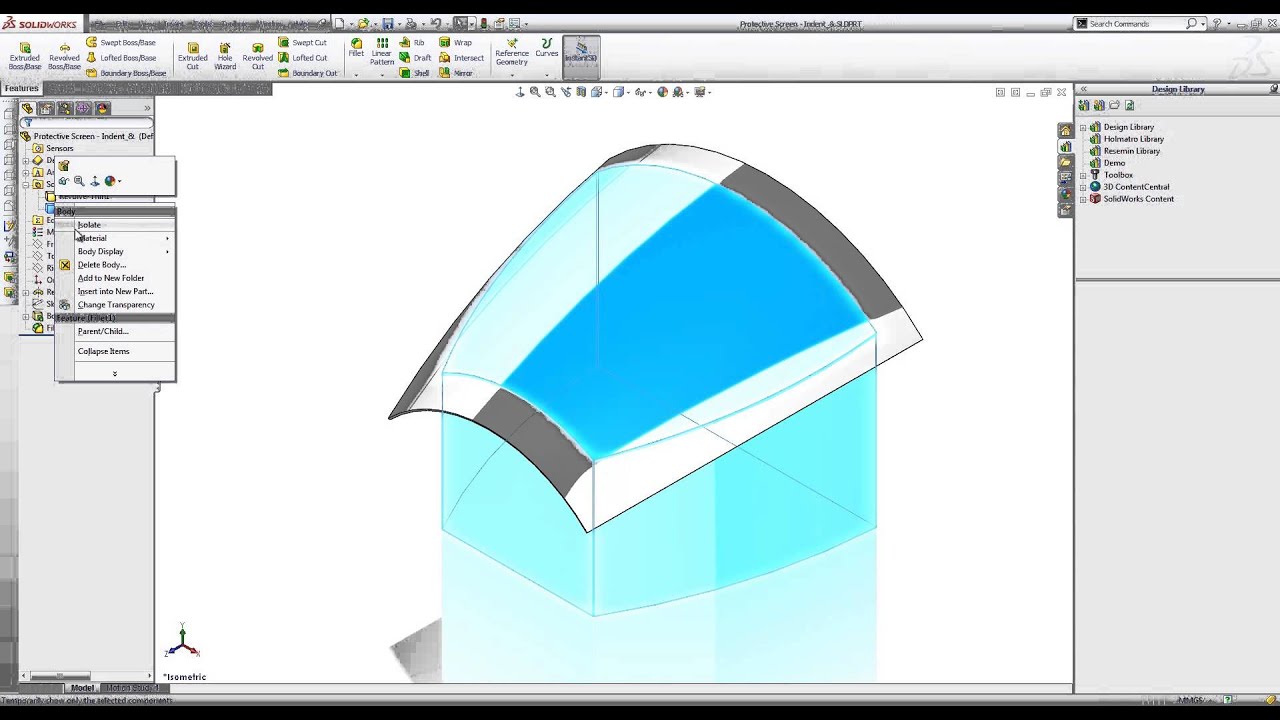Open Edit Appearance in view toolbar
This screenshot has height=720, width=1280.
662,92
